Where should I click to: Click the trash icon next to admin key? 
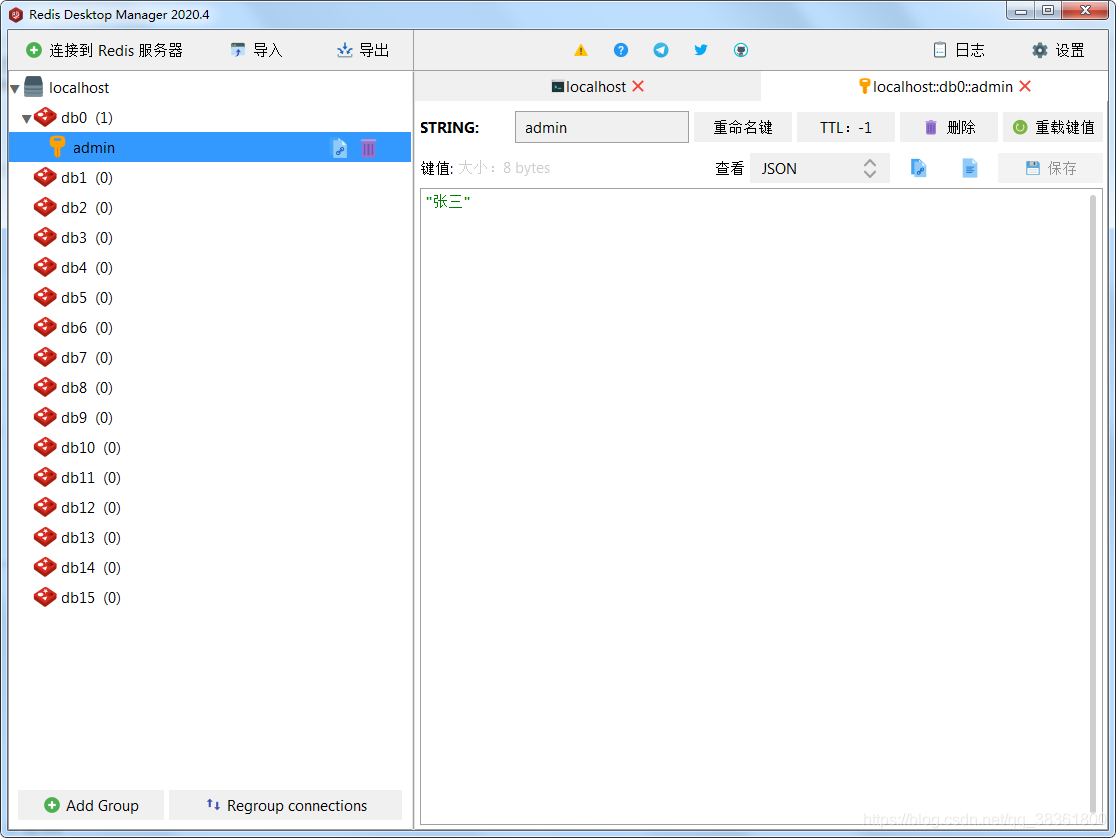click(368, 146)
